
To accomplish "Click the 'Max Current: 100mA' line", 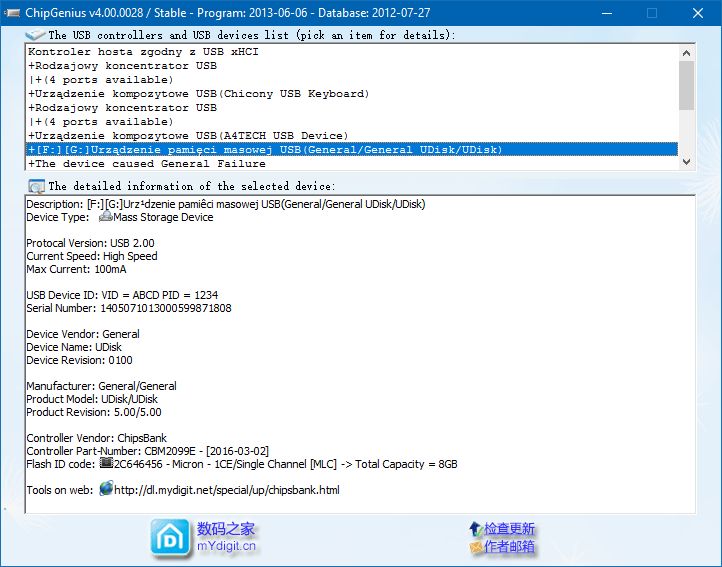I will [76, 269].
